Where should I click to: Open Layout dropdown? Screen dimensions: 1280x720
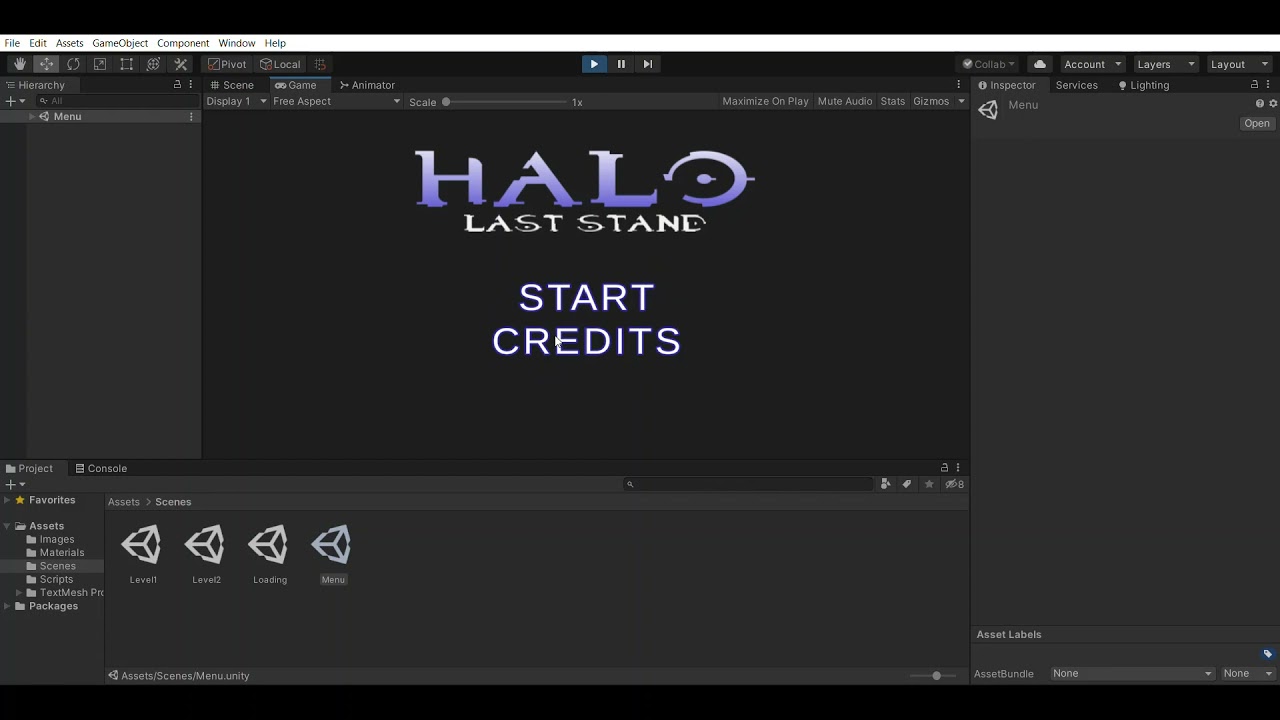pos(1240,64)
